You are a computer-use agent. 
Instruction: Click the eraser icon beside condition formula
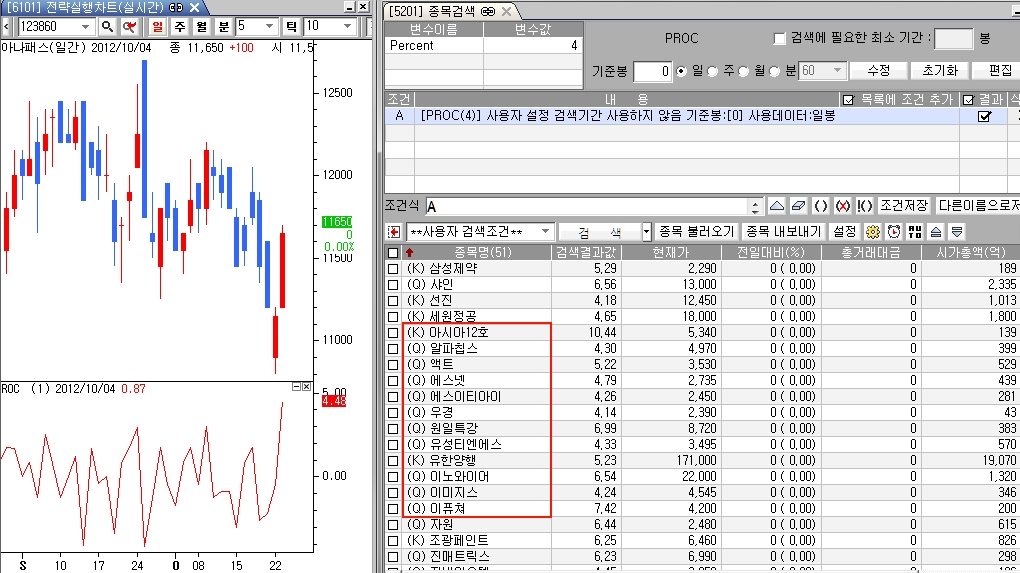(797, 205)
